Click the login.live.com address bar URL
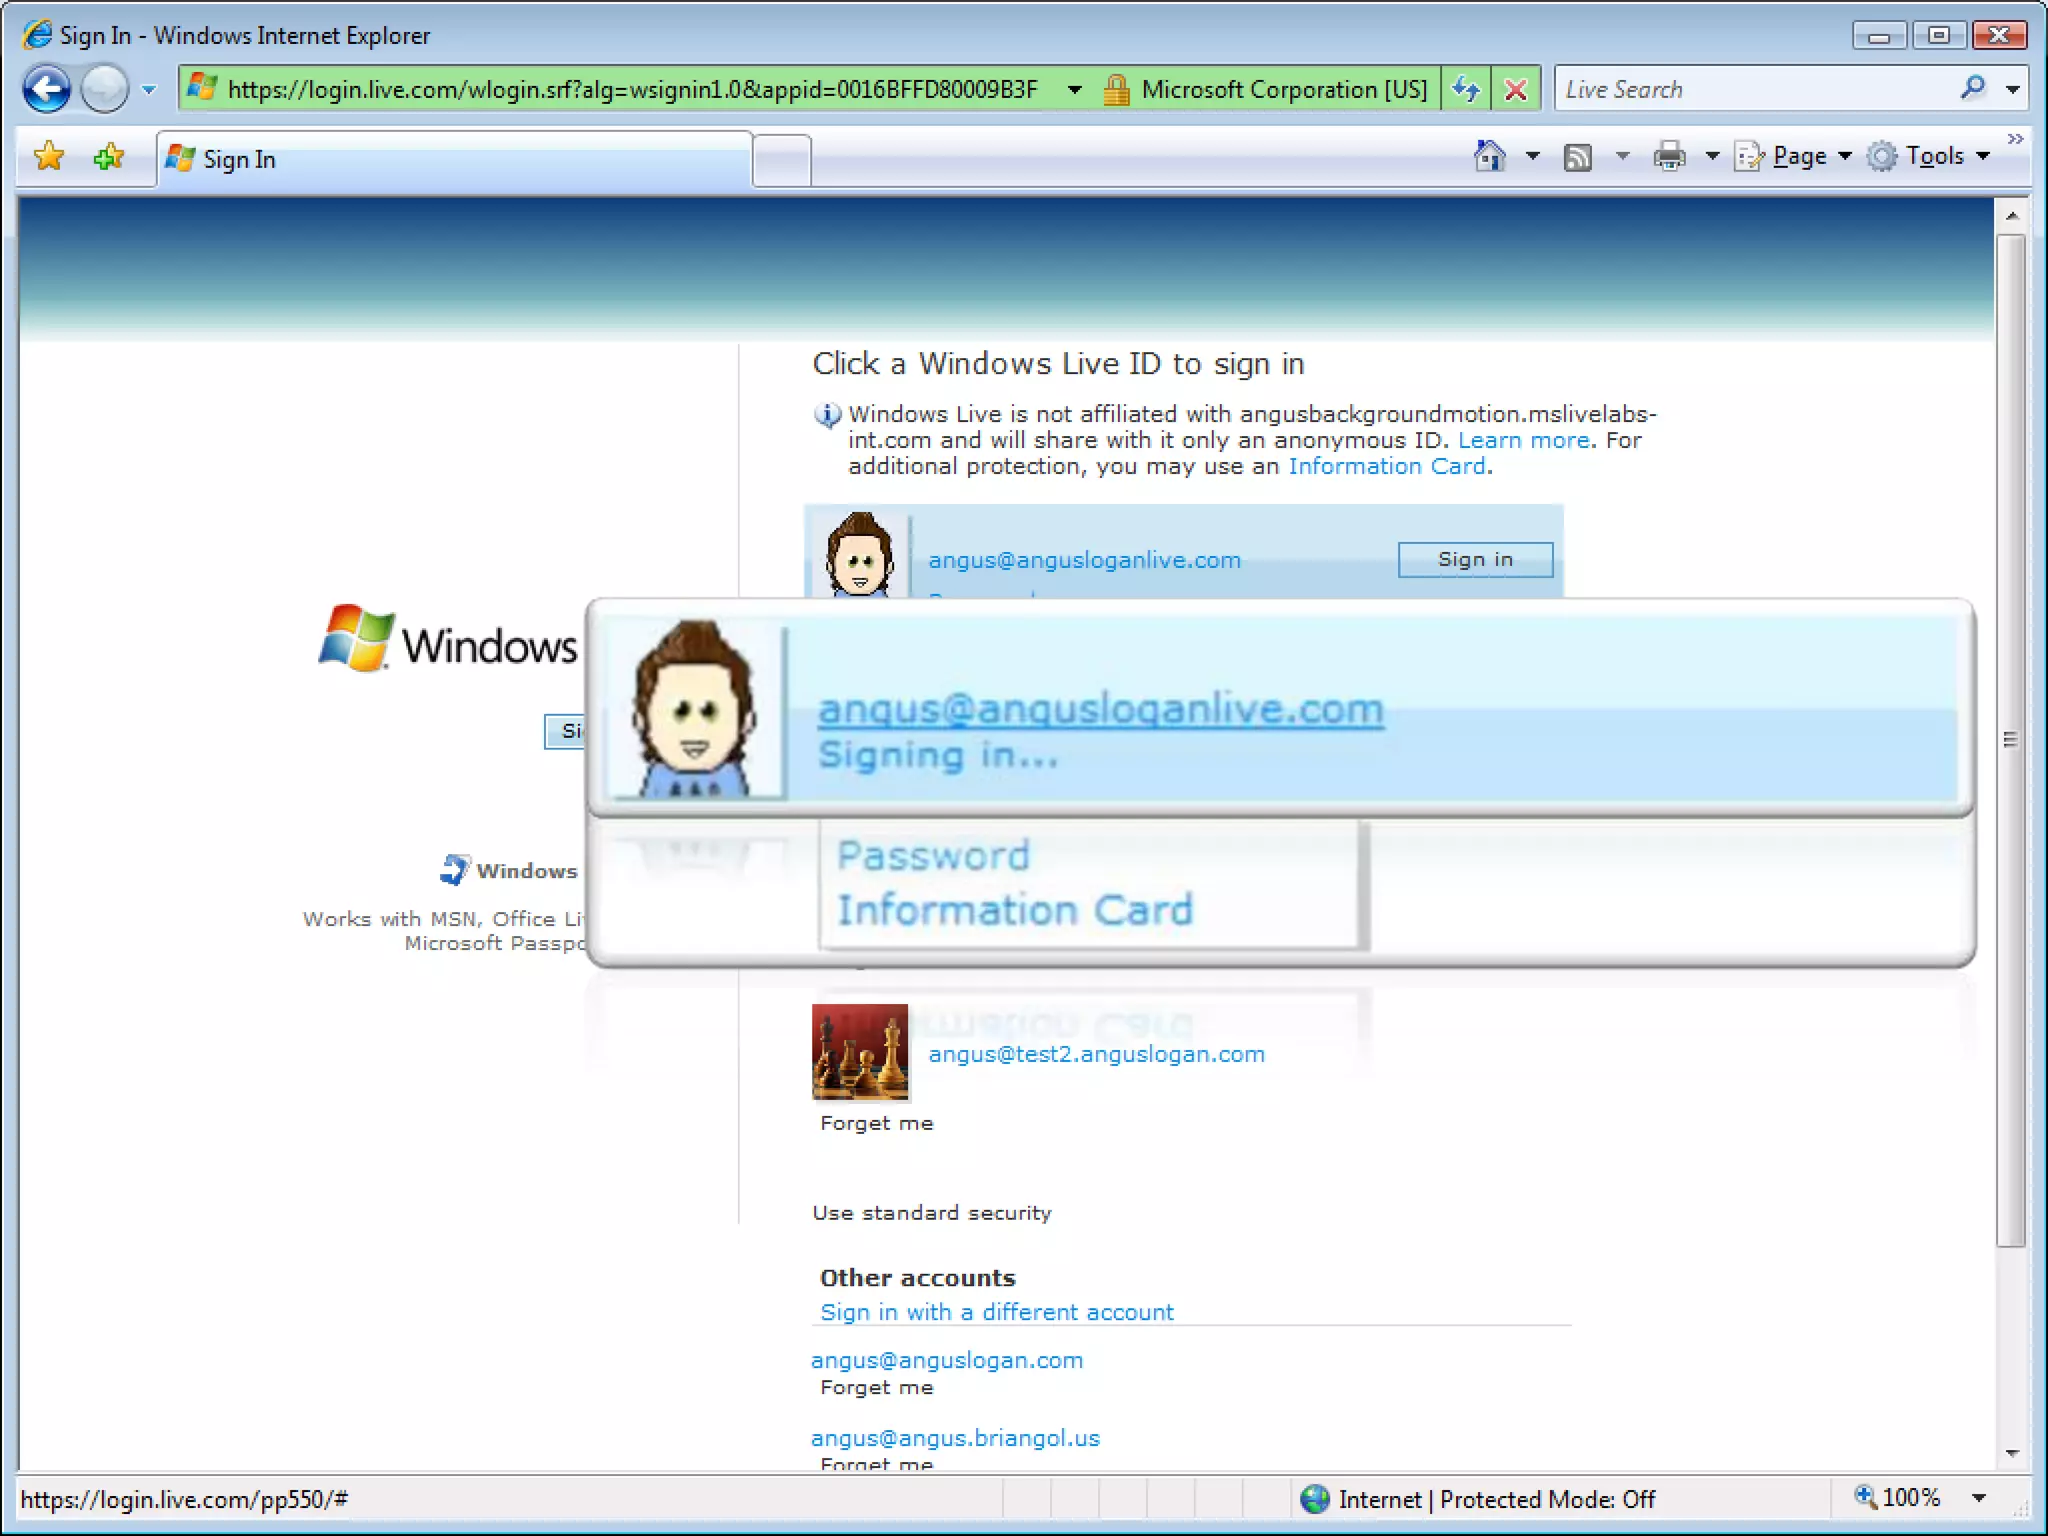This screenshot has width=2048, height=1536. coord(632,89)
